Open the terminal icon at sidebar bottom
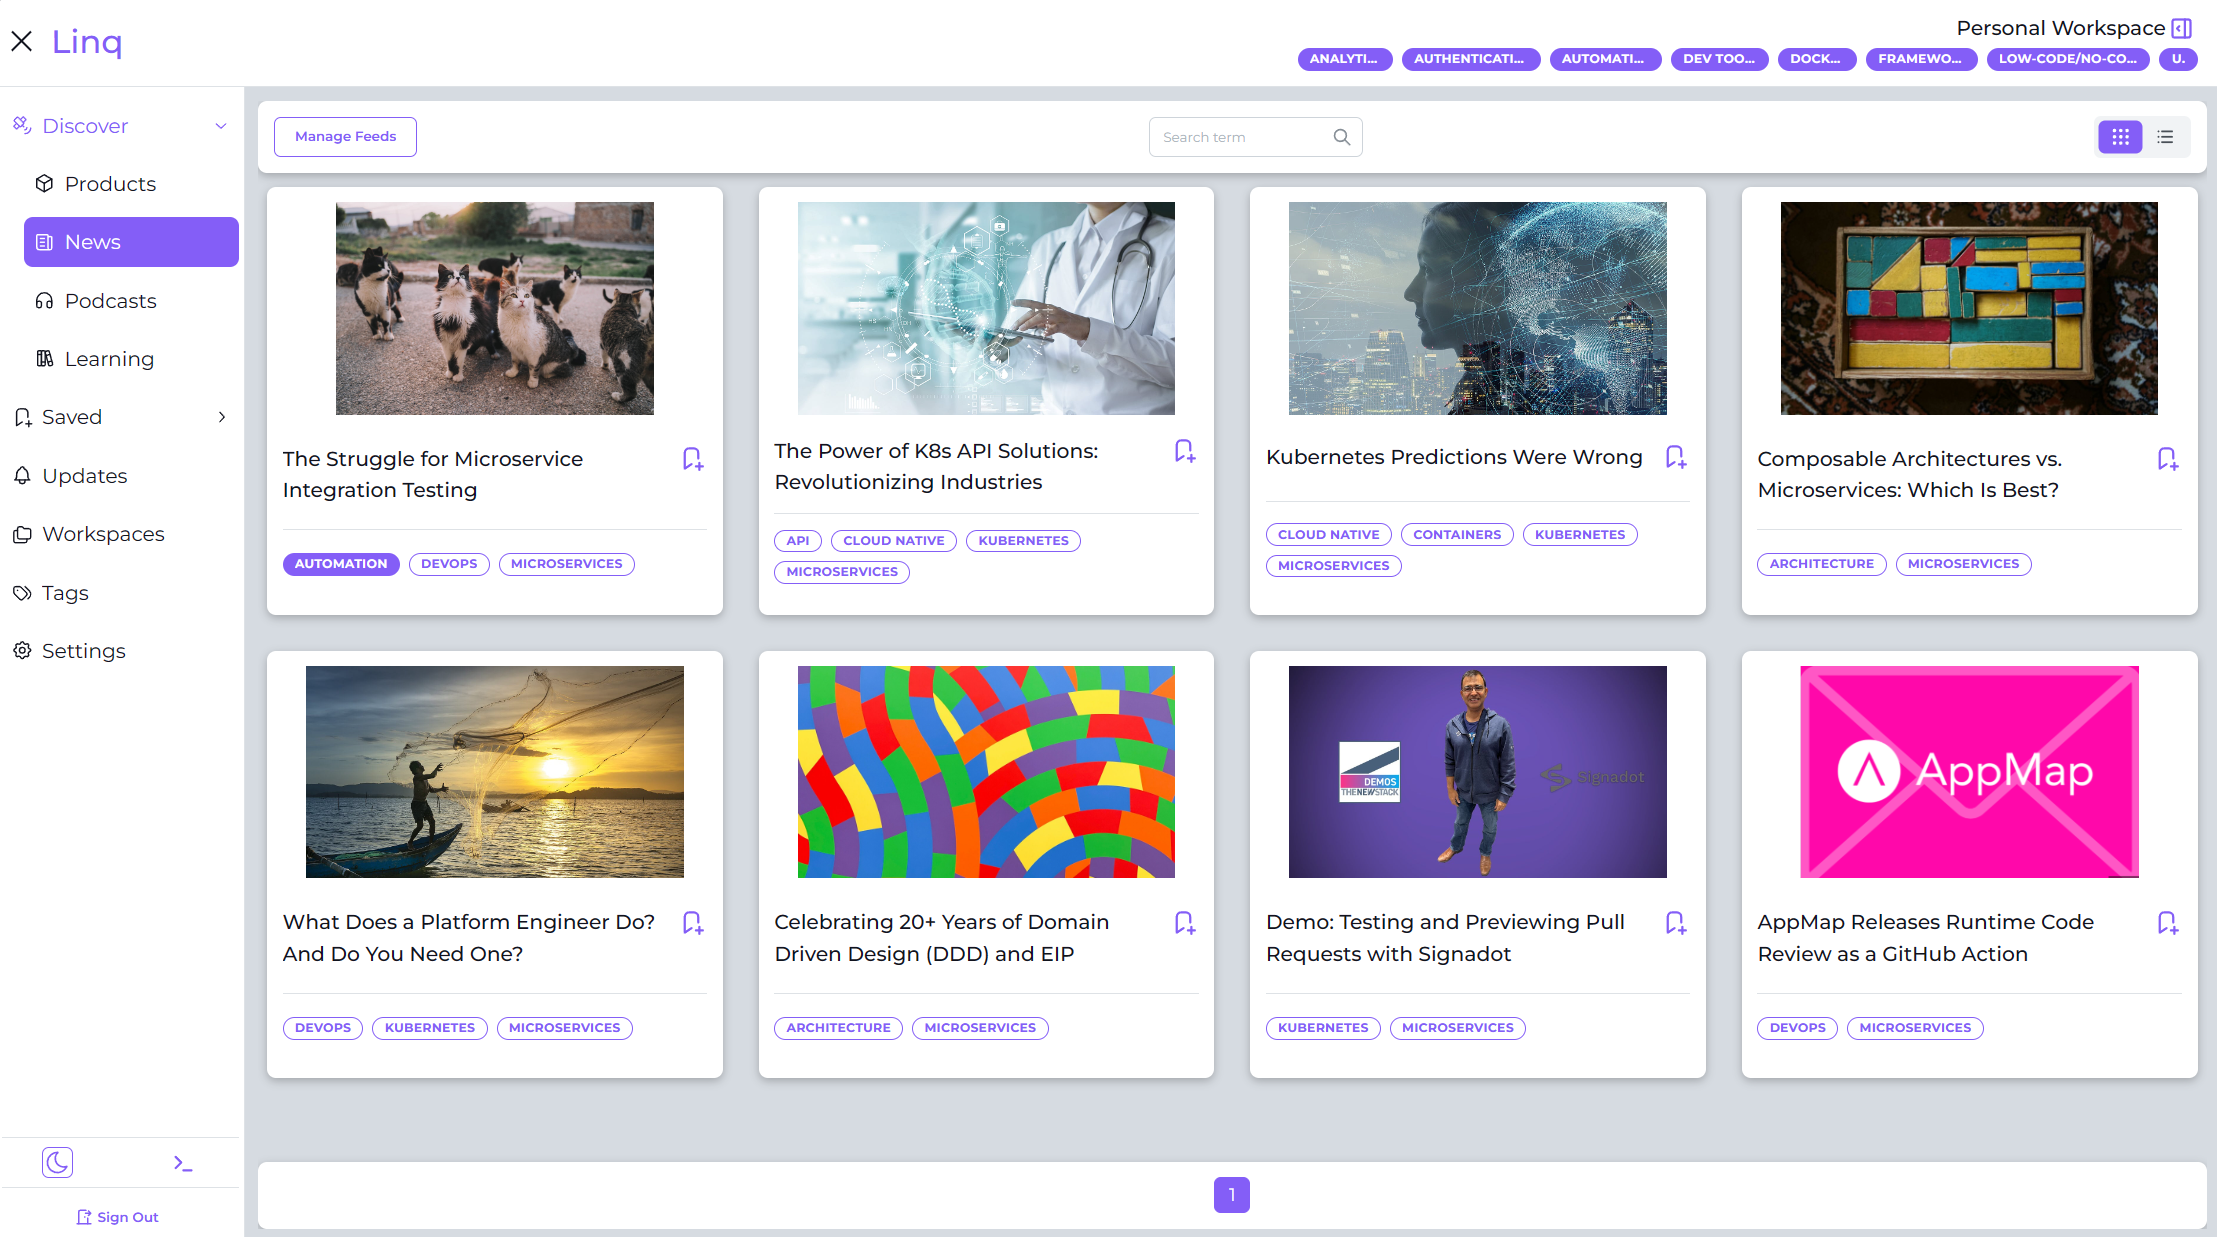 click(x=183, y=1162)
